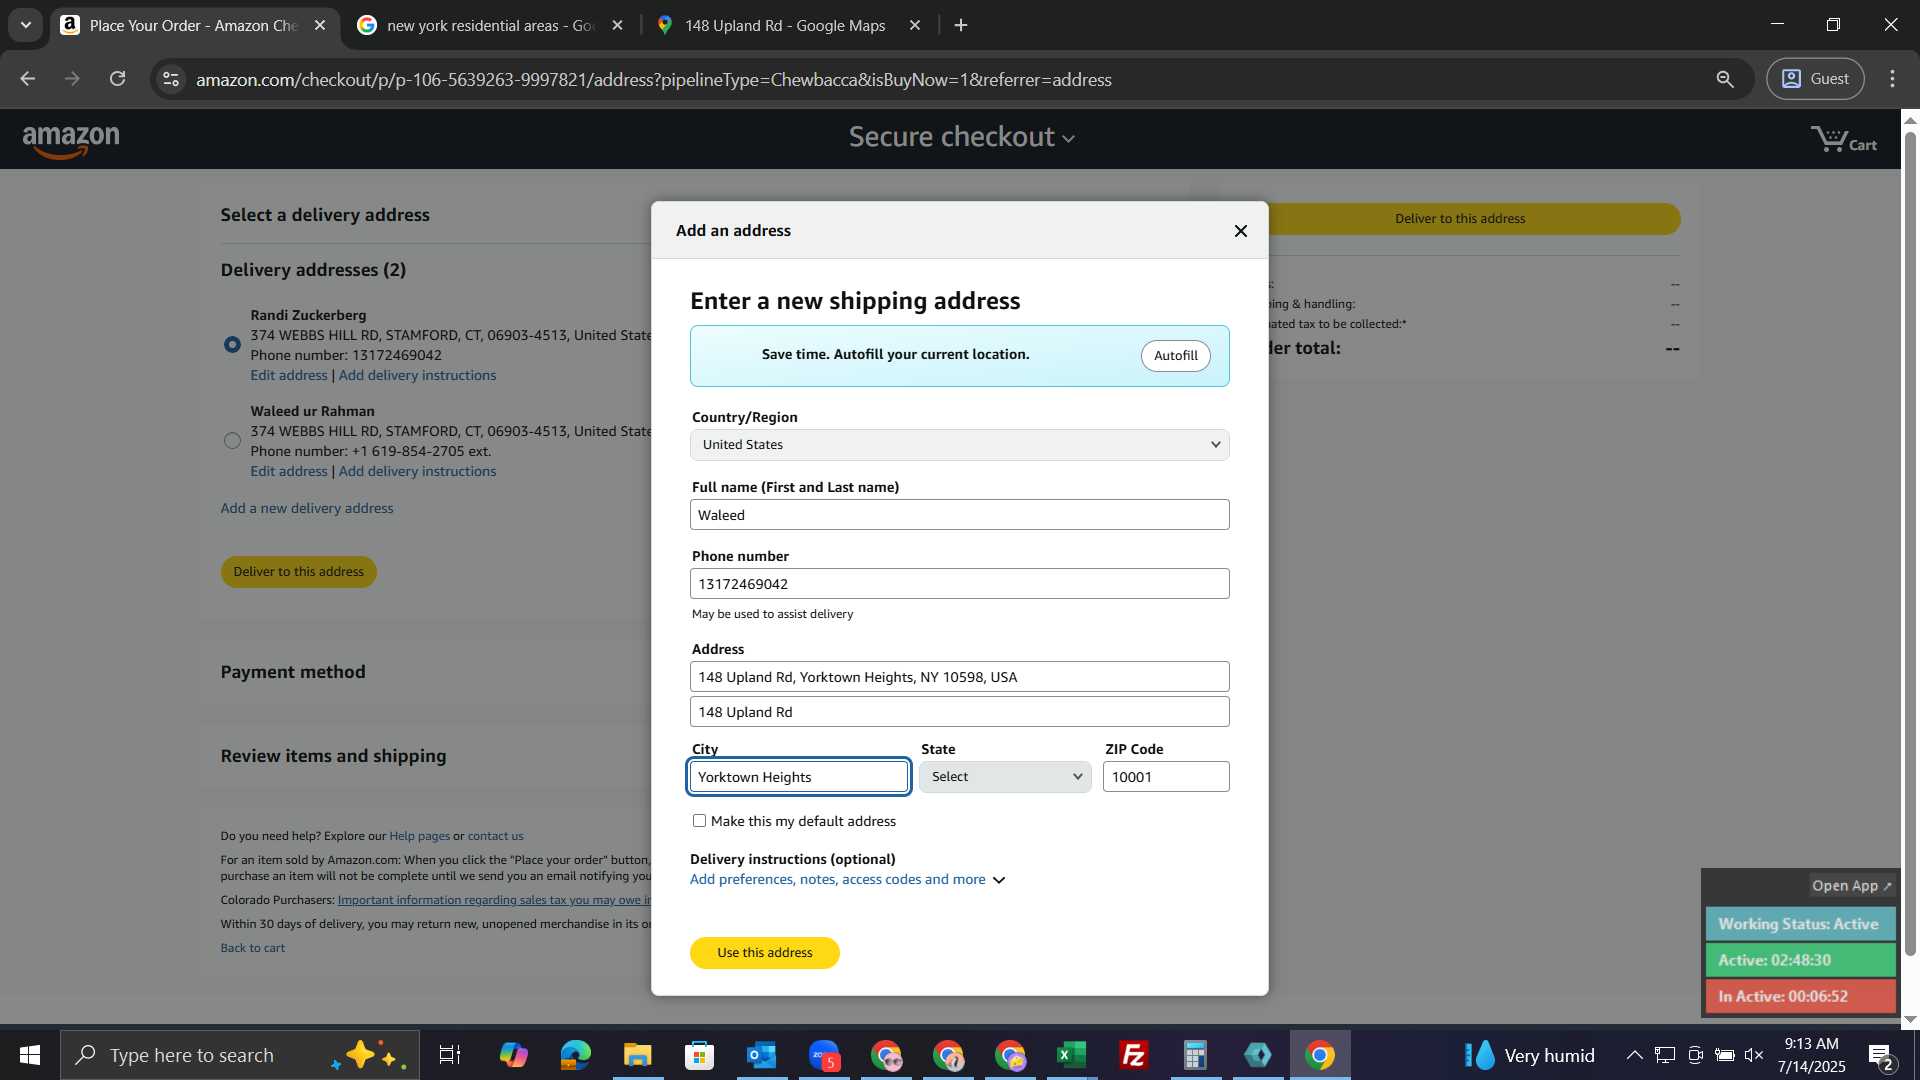Open Zoom app from the taskbar
The width and height of the screenshot is (1920, 1080).
tap(824, 1055)
